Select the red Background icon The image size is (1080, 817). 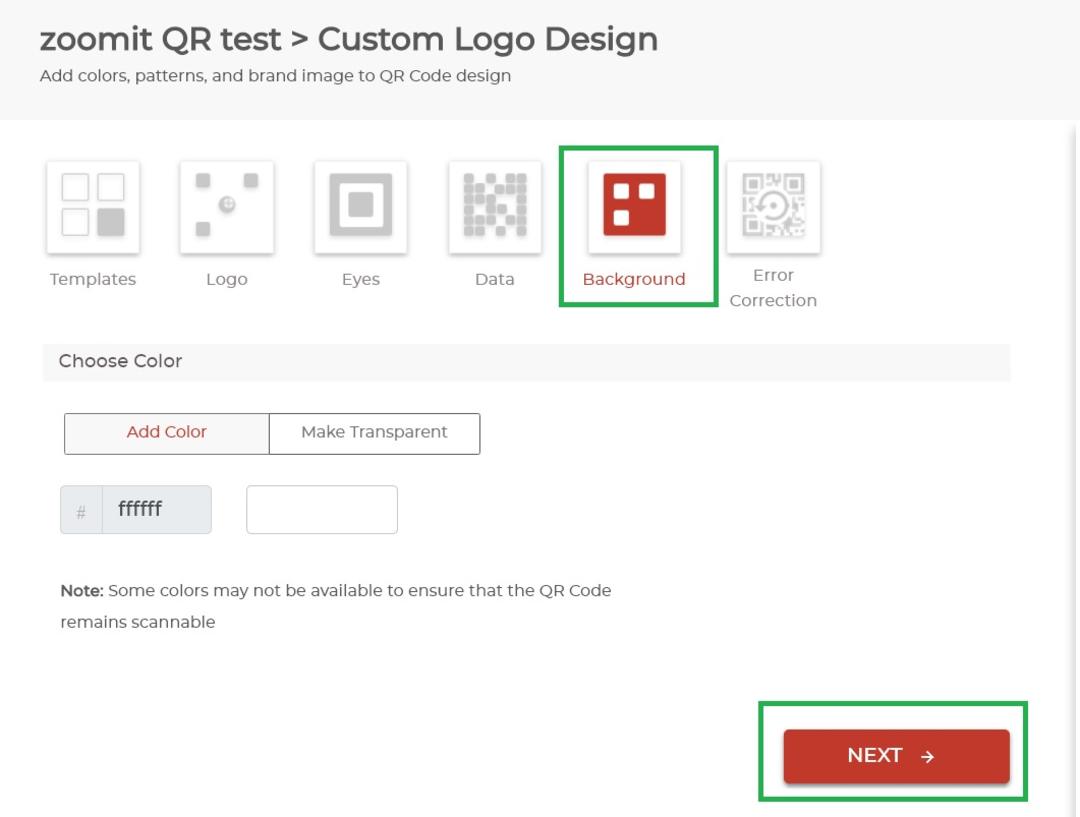click(634, 207)
